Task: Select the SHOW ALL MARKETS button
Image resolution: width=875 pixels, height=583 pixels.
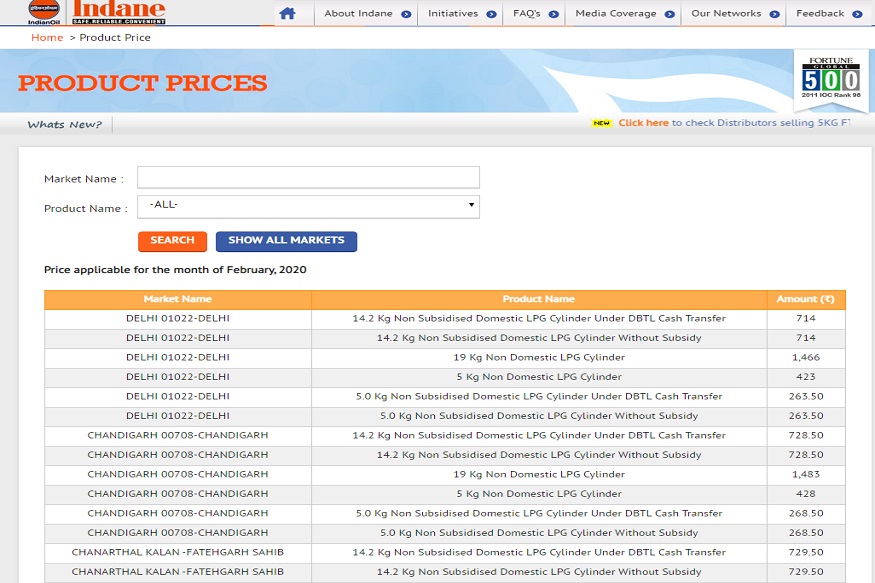Action: pyautogui.click(x=286, y=241)
